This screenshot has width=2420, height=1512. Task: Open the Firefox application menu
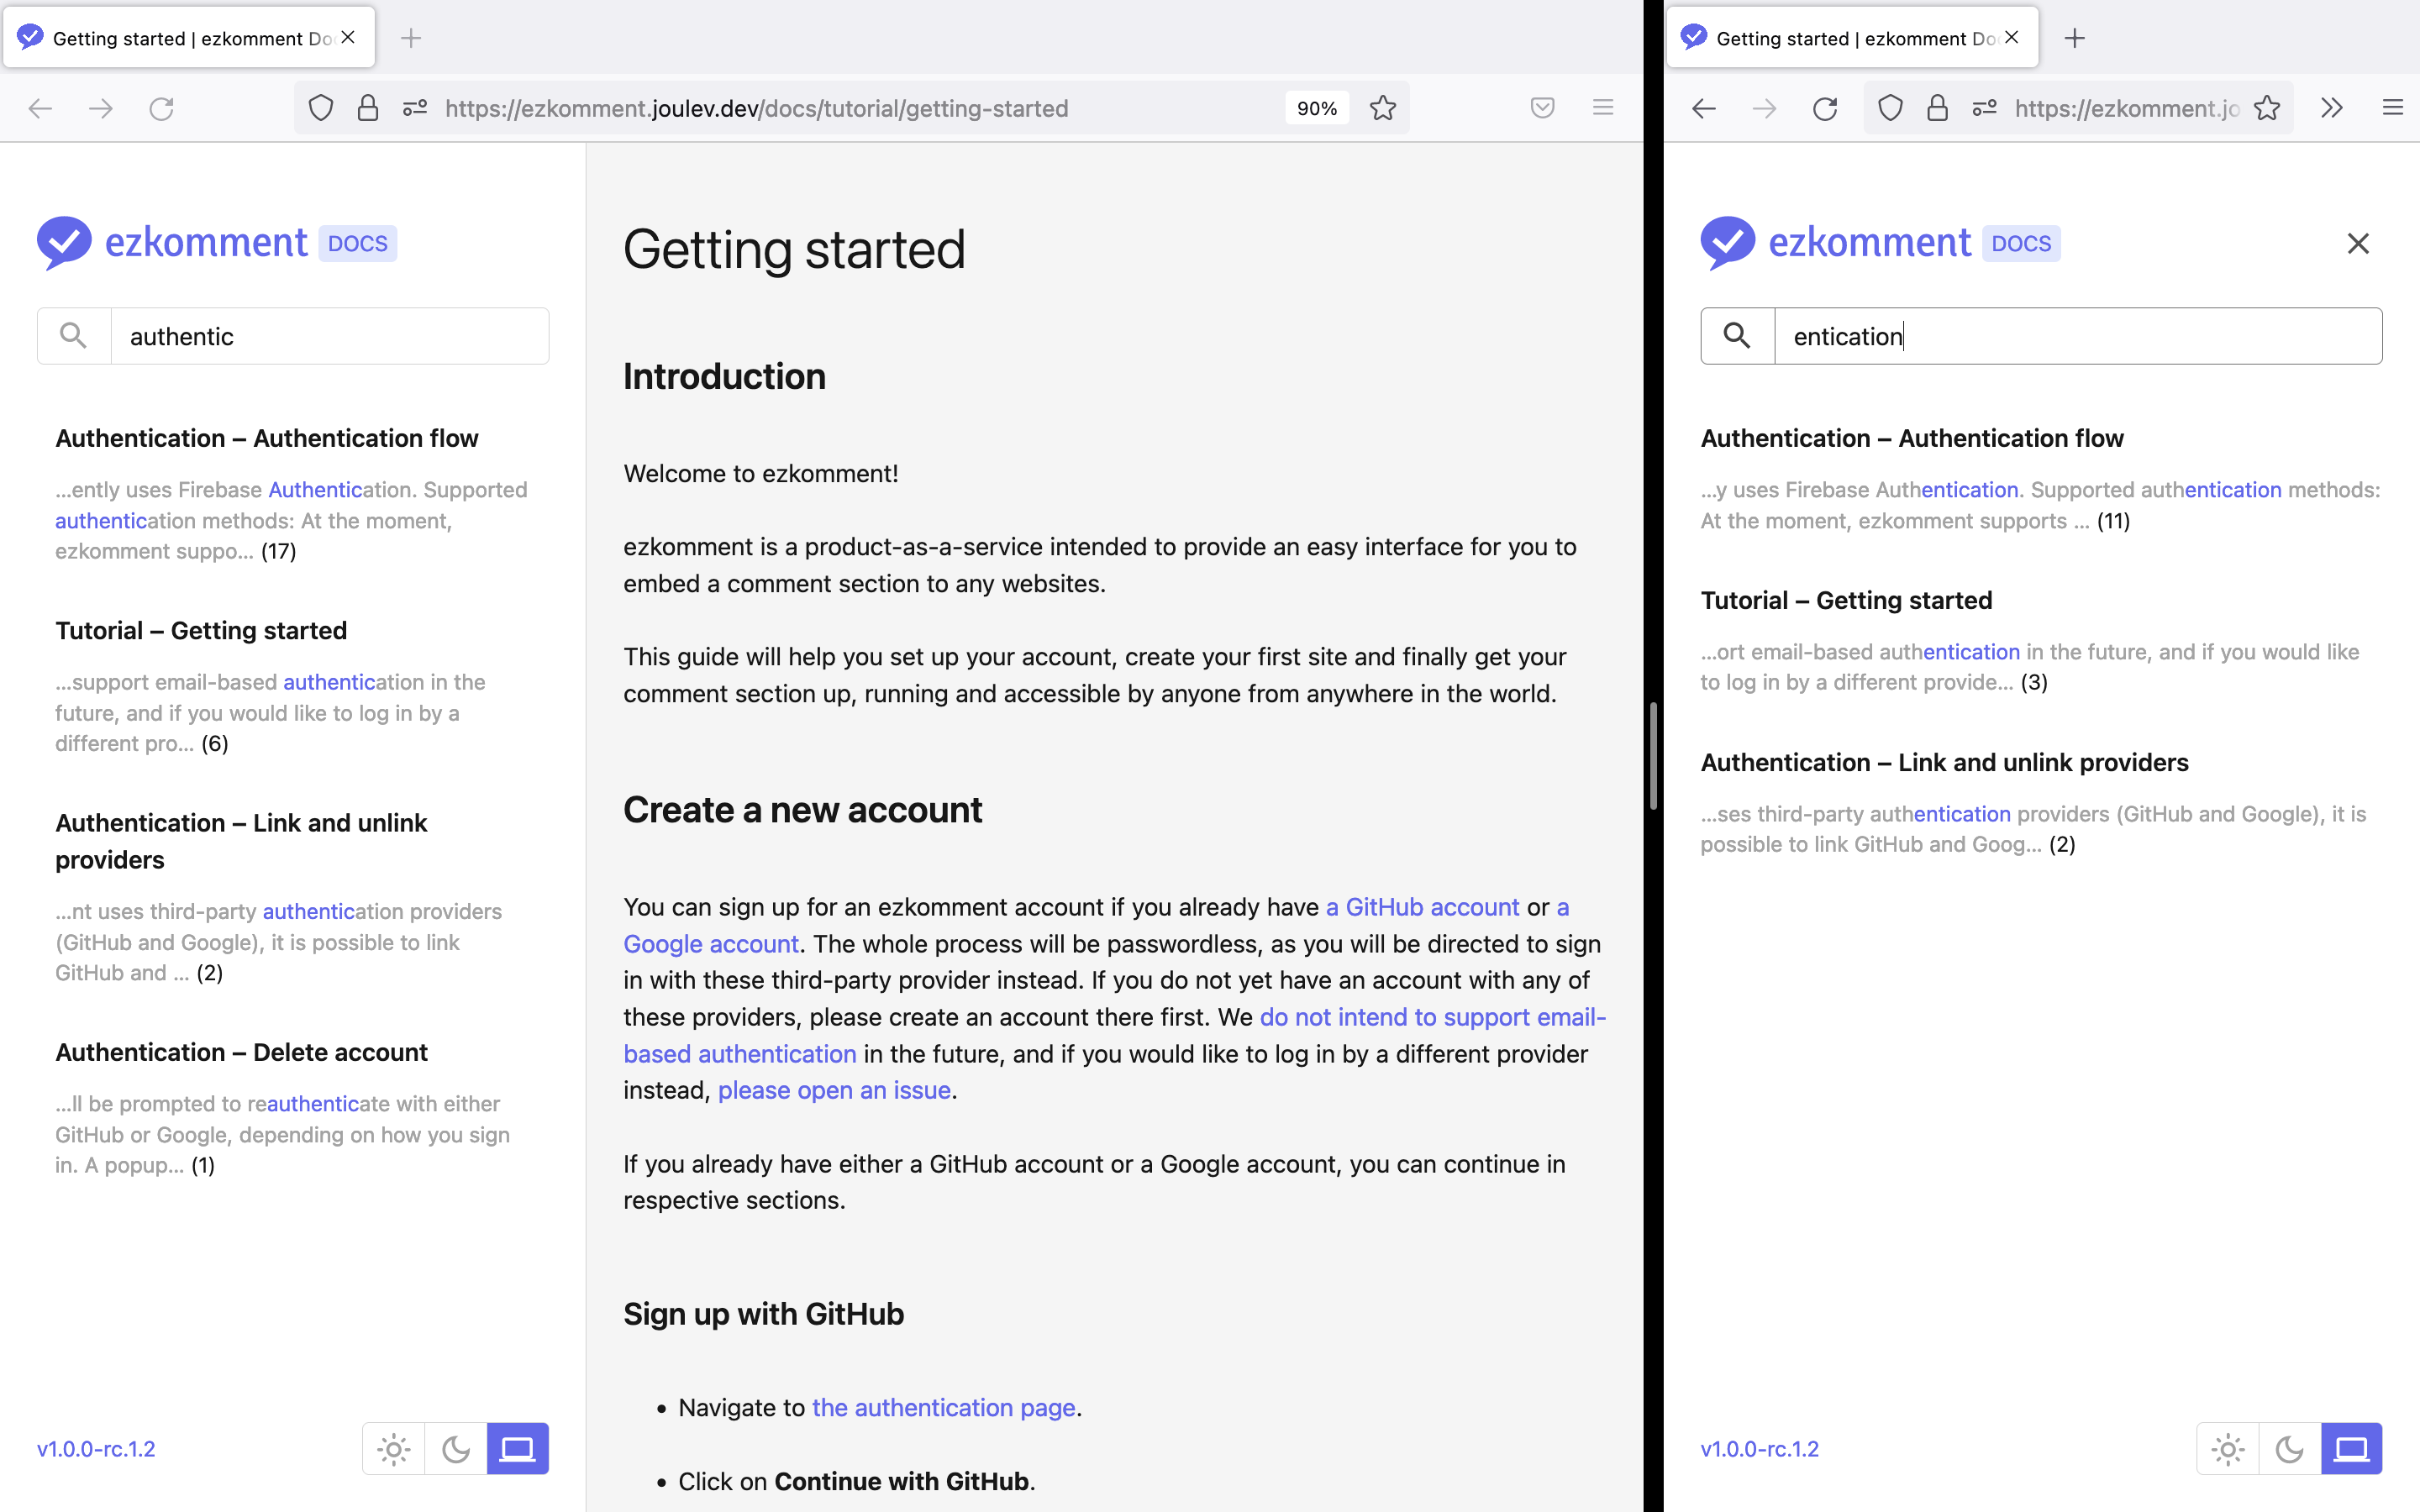point(1603,108)
